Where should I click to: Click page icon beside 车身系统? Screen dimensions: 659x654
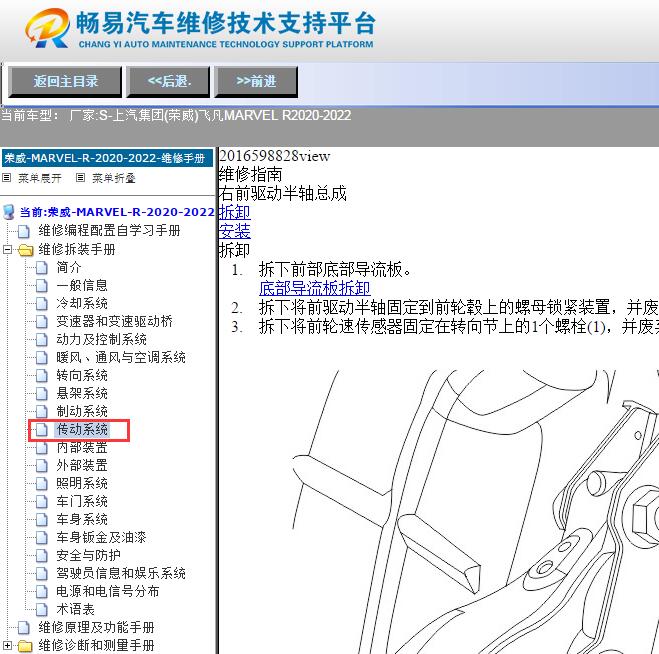pyautogui.click(x=42, y=520)
